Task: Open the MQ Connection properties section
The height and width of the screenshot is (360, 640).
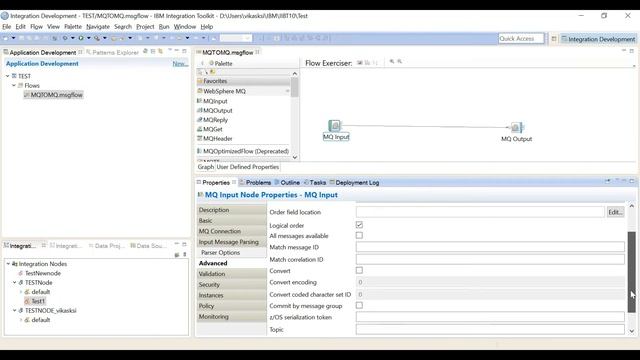Action: 231,231
